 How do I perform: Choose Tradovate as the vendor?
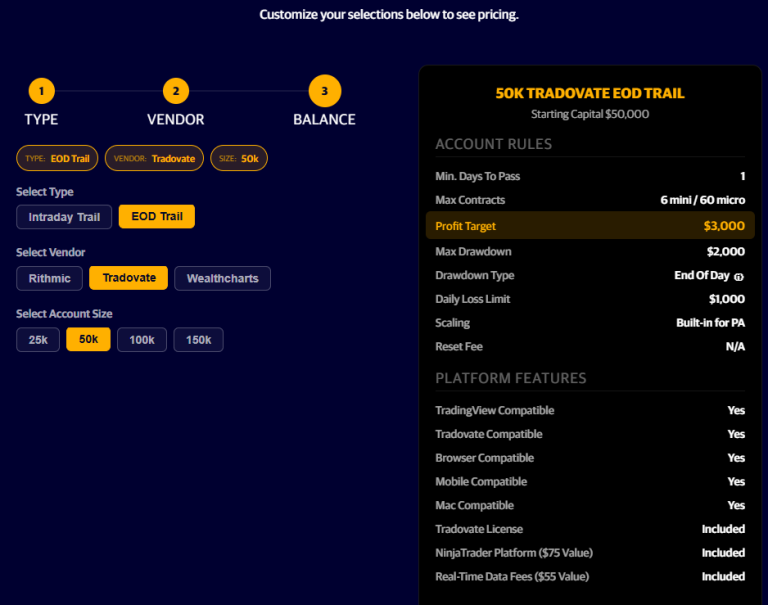[x=129, y=278]
